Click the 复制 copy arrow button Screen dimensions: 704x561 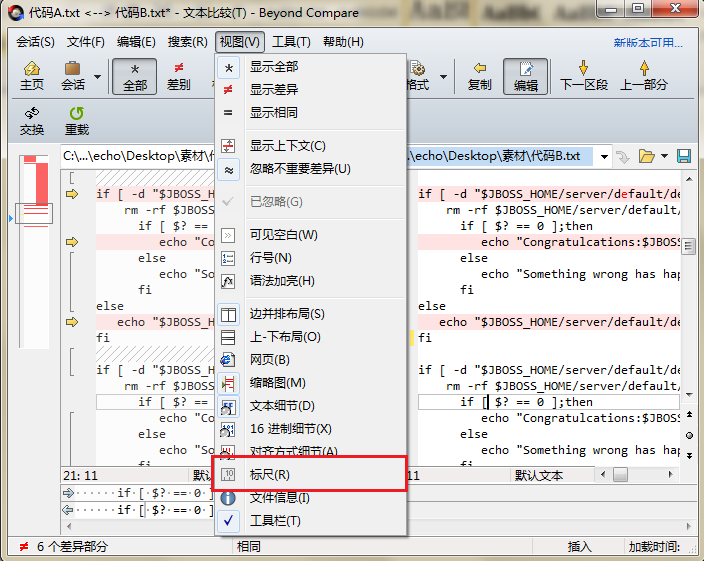(x=480, y=76)
